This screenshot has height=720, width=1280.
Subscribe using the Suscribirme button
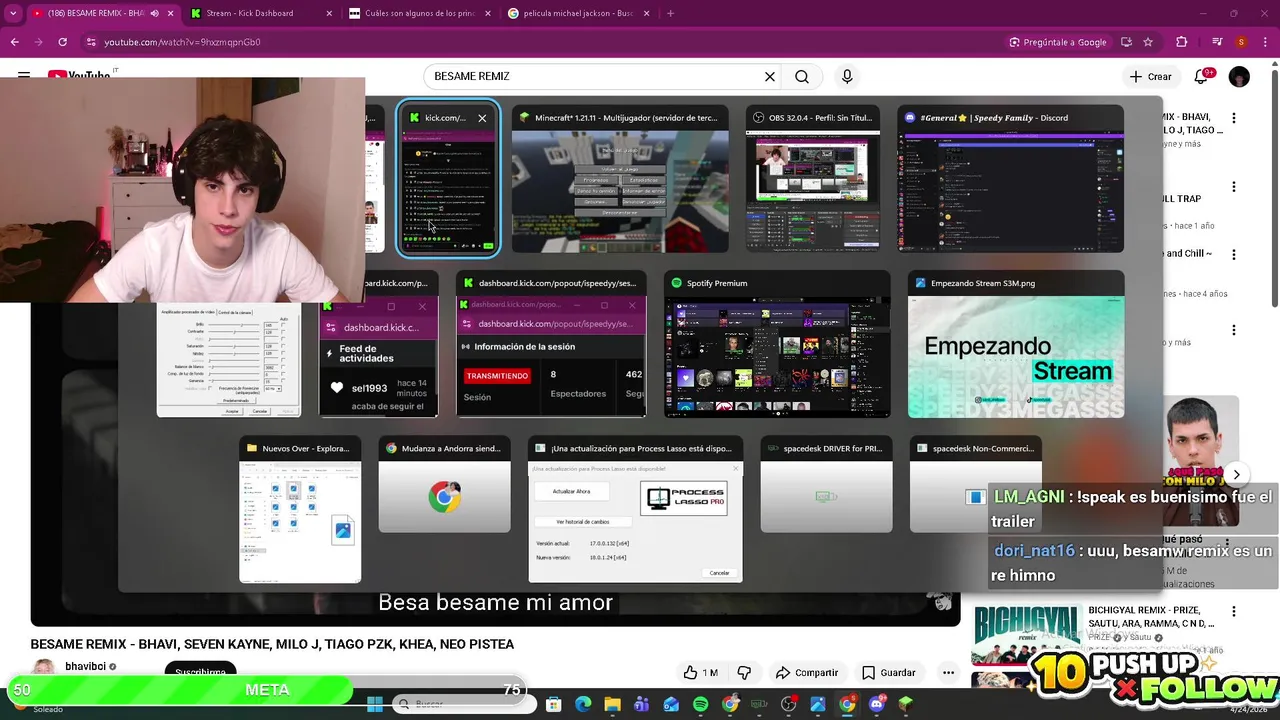pyautogui.click(x=200, y=672)
